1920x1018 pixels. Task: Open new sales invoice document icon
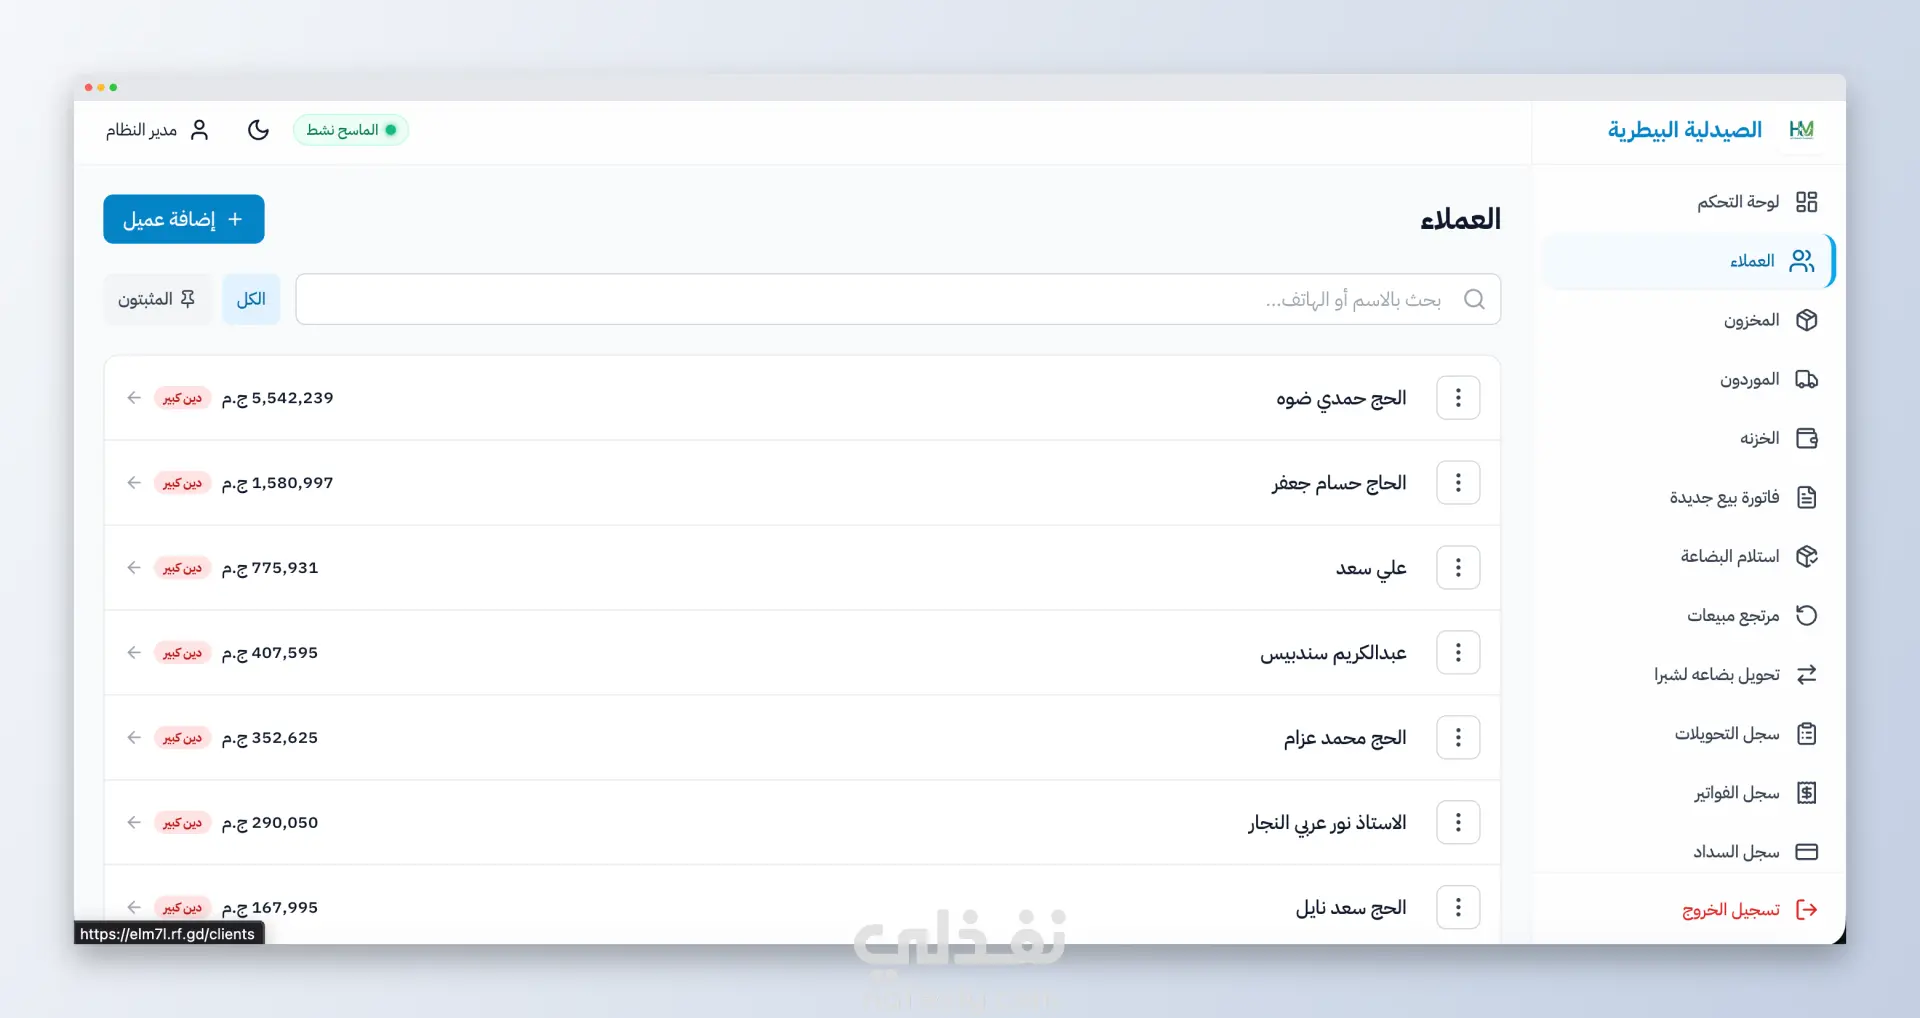(x=1806, y=497)
